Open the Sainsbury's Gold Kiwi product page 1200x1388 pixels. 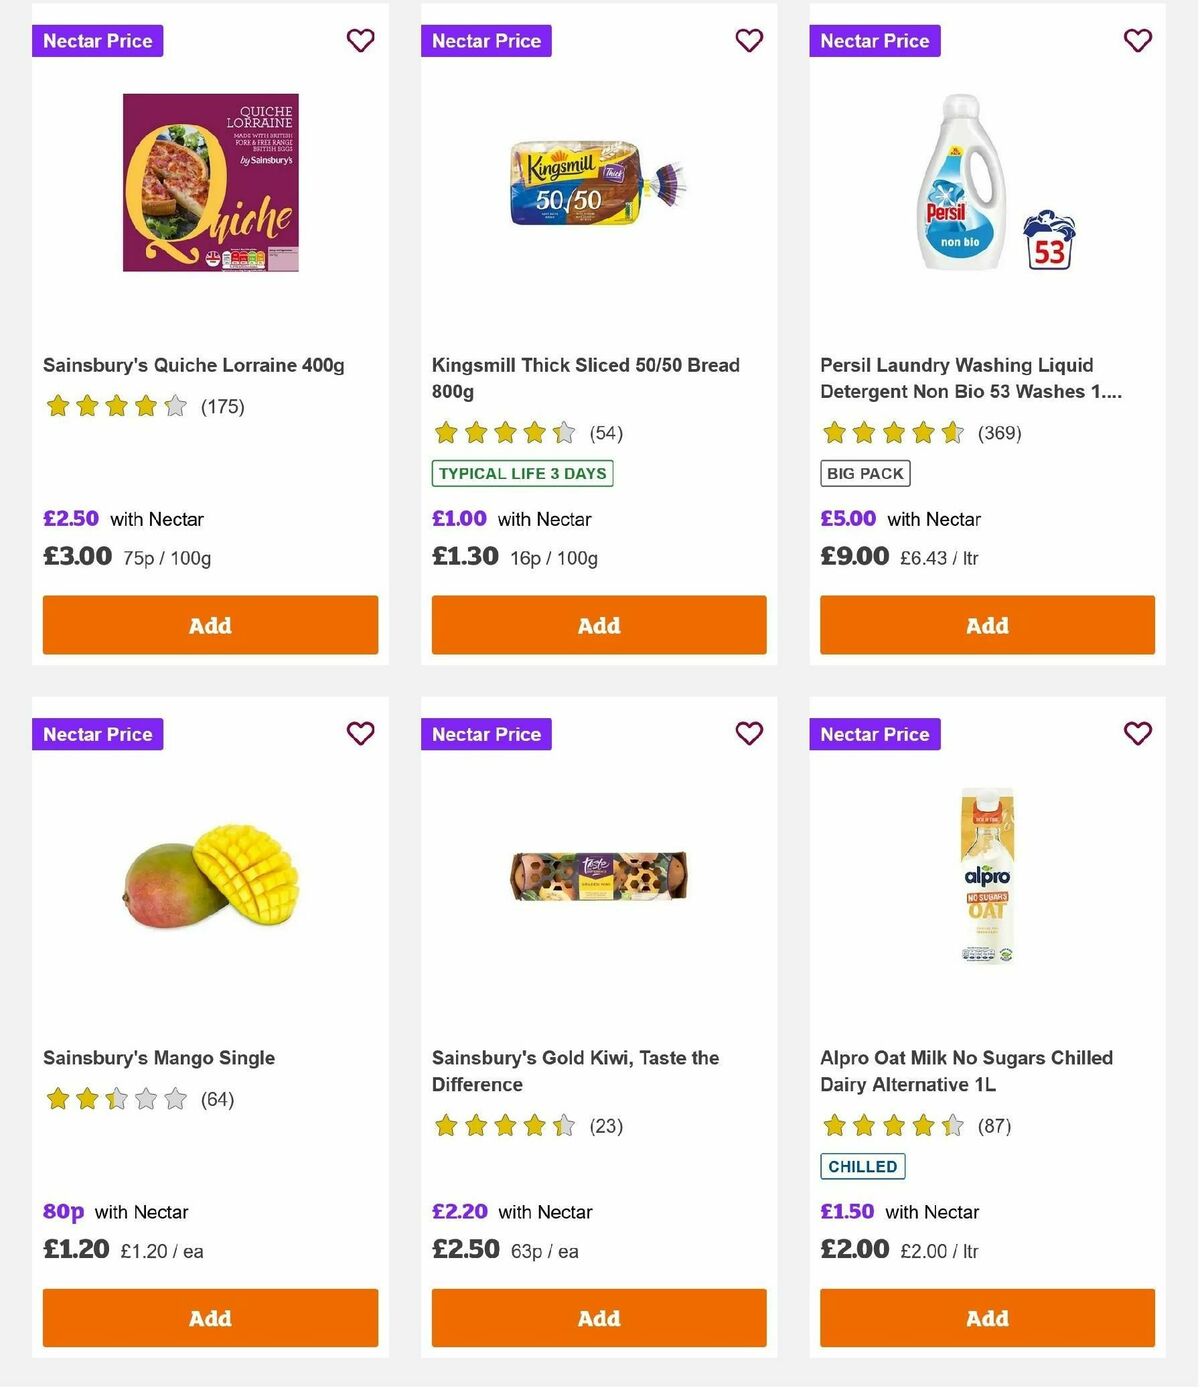[x=575, y=1070]
